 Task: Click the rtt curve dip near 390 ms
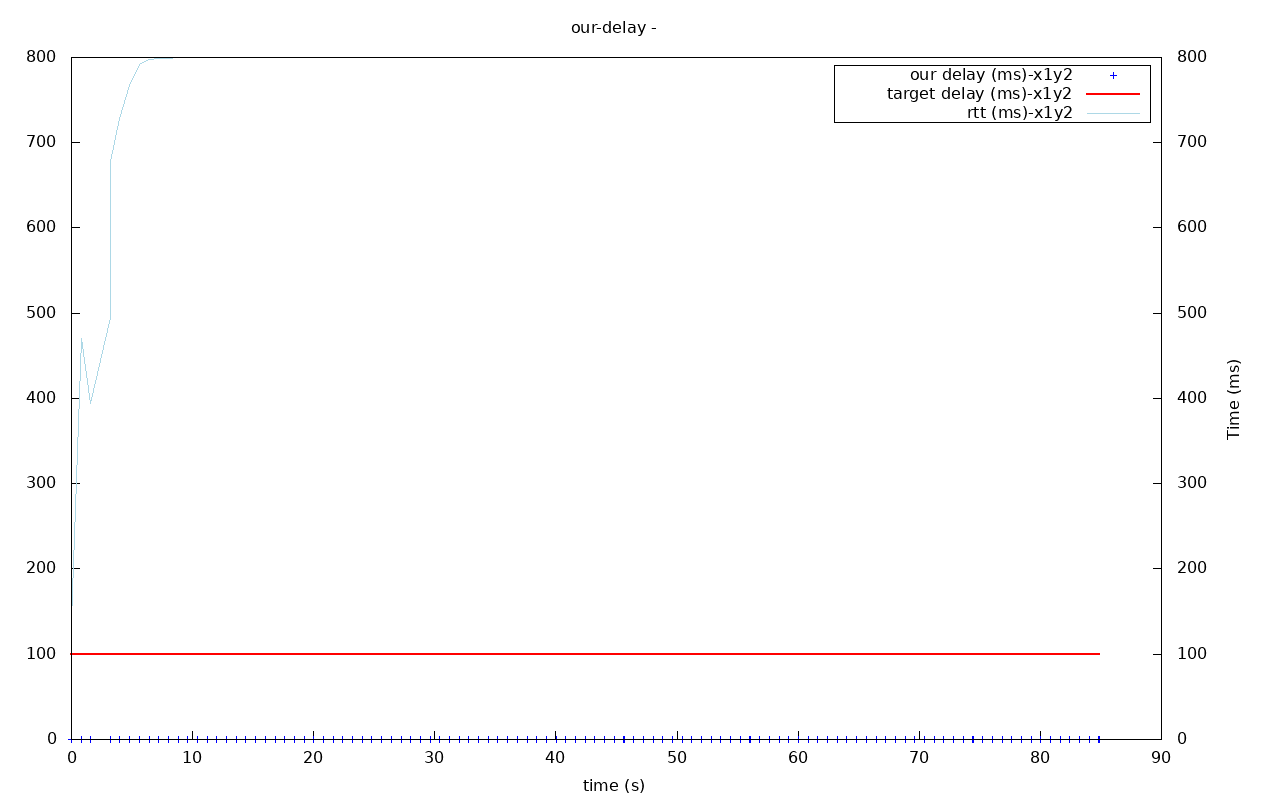91,404
